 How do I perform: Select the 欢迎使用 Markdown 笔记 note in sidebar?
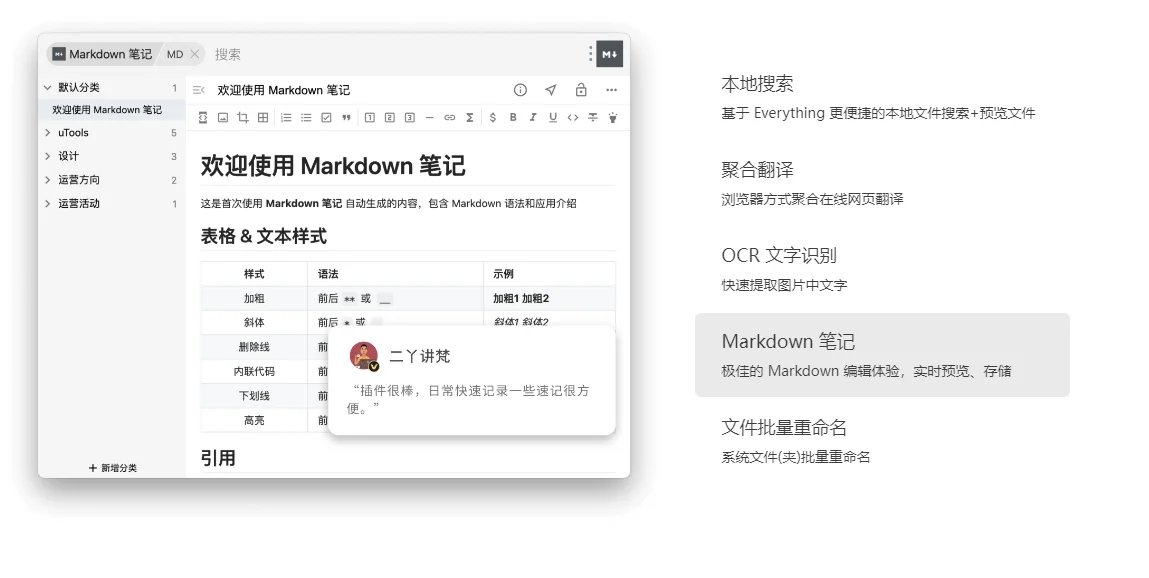pyautogui.click(x=108, y=109)
